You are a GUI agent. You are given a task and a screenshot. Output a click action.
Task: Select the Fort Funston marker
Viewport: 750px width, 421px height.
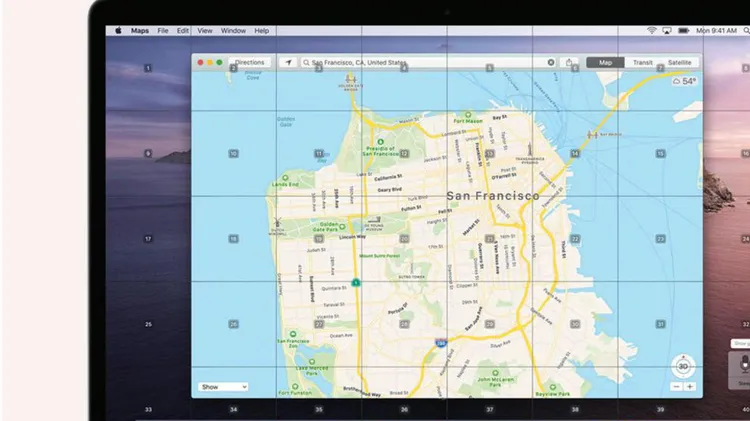[295, 386]
